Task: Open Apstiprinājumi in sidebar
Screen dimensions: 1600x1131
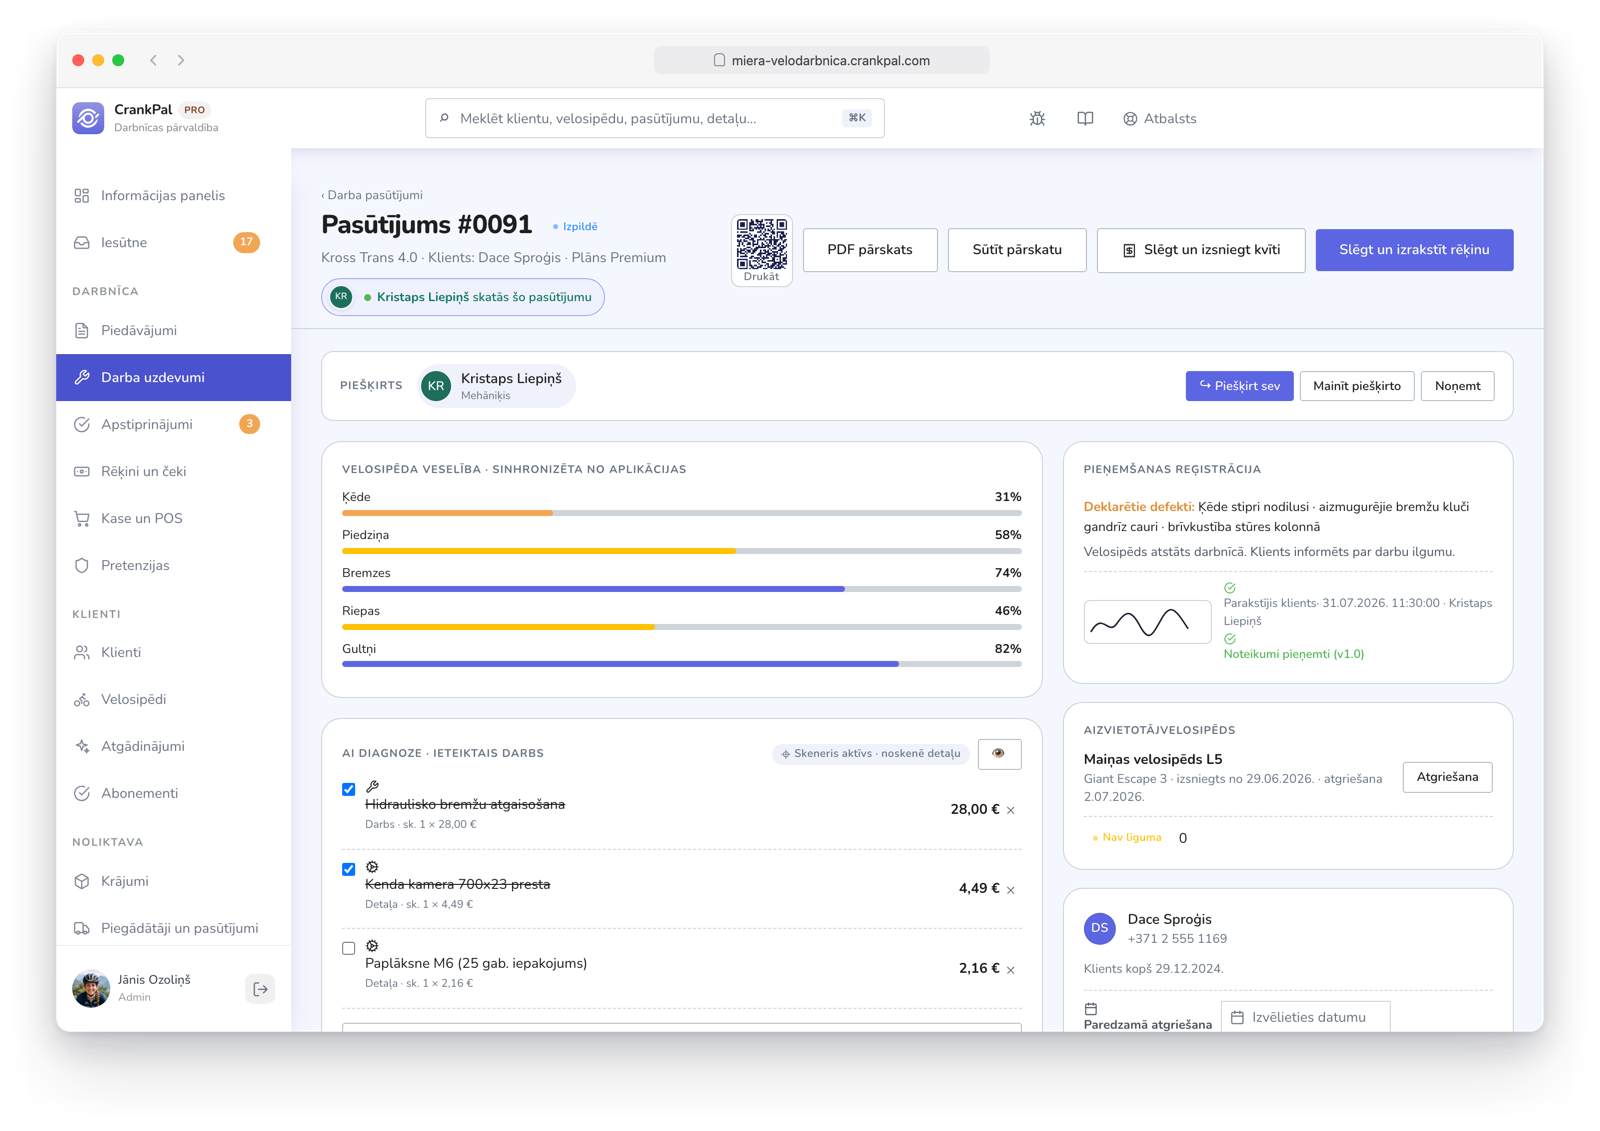Action: coord(173,424)
